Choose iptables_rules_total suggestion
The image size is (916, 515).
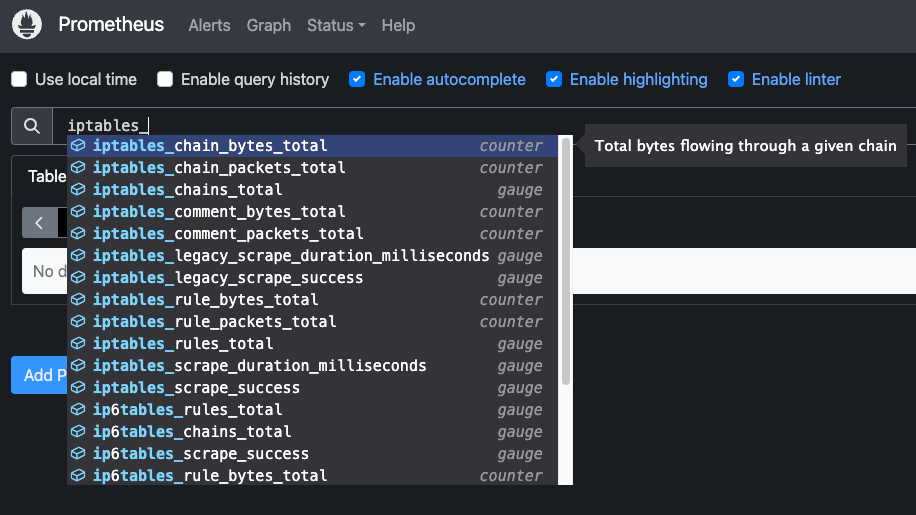313,343
